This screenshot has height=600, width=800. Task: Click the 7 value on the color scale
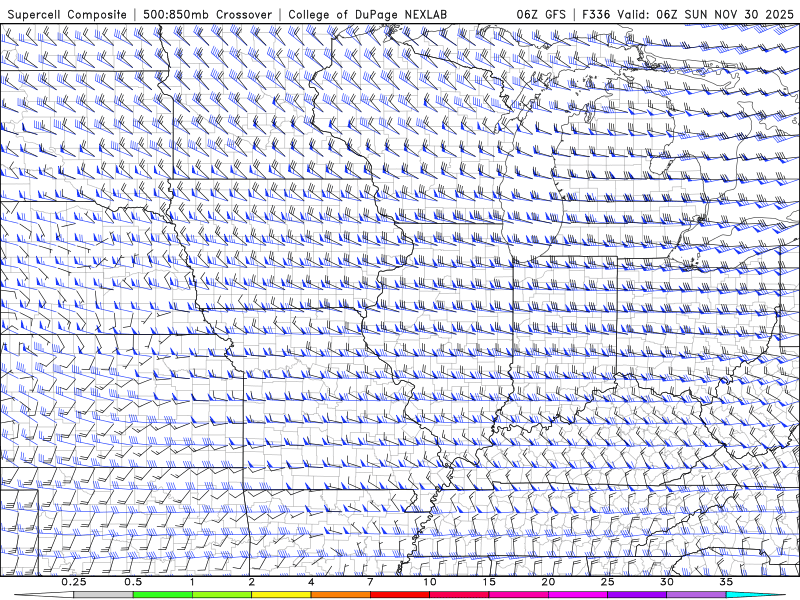tap(370, 582)
